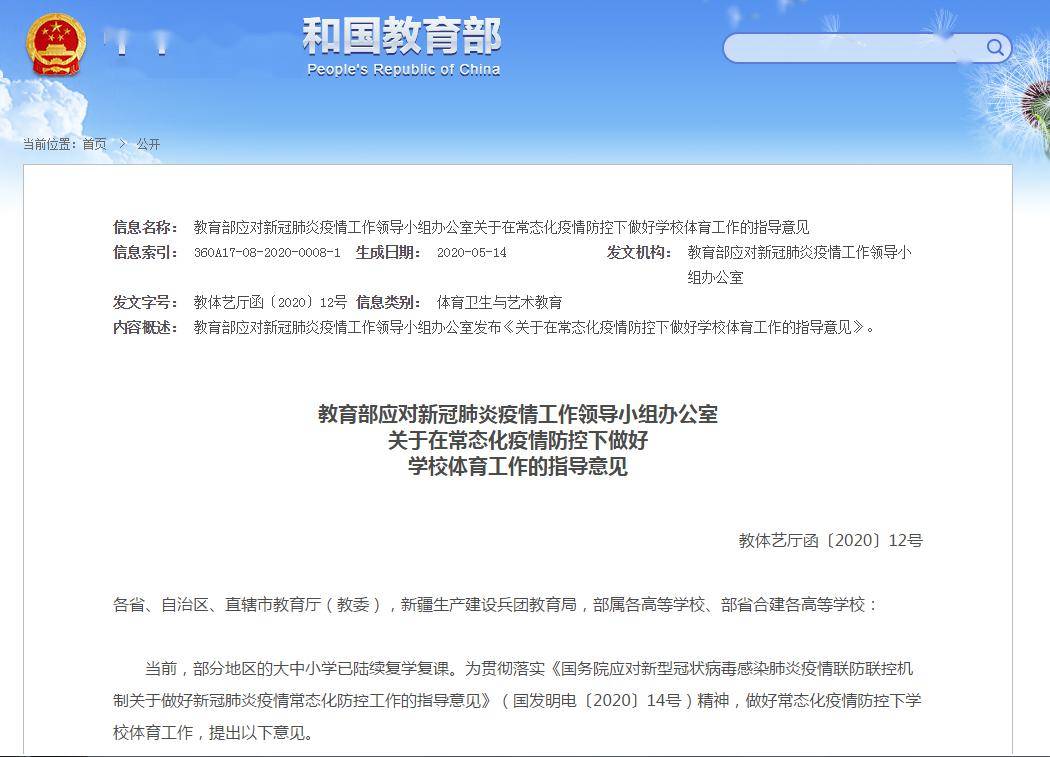The height and width of the screenshot is (757, 1050).
Task: Click the 当前位置 breadcrumb bar
Action: pos(48,144)
